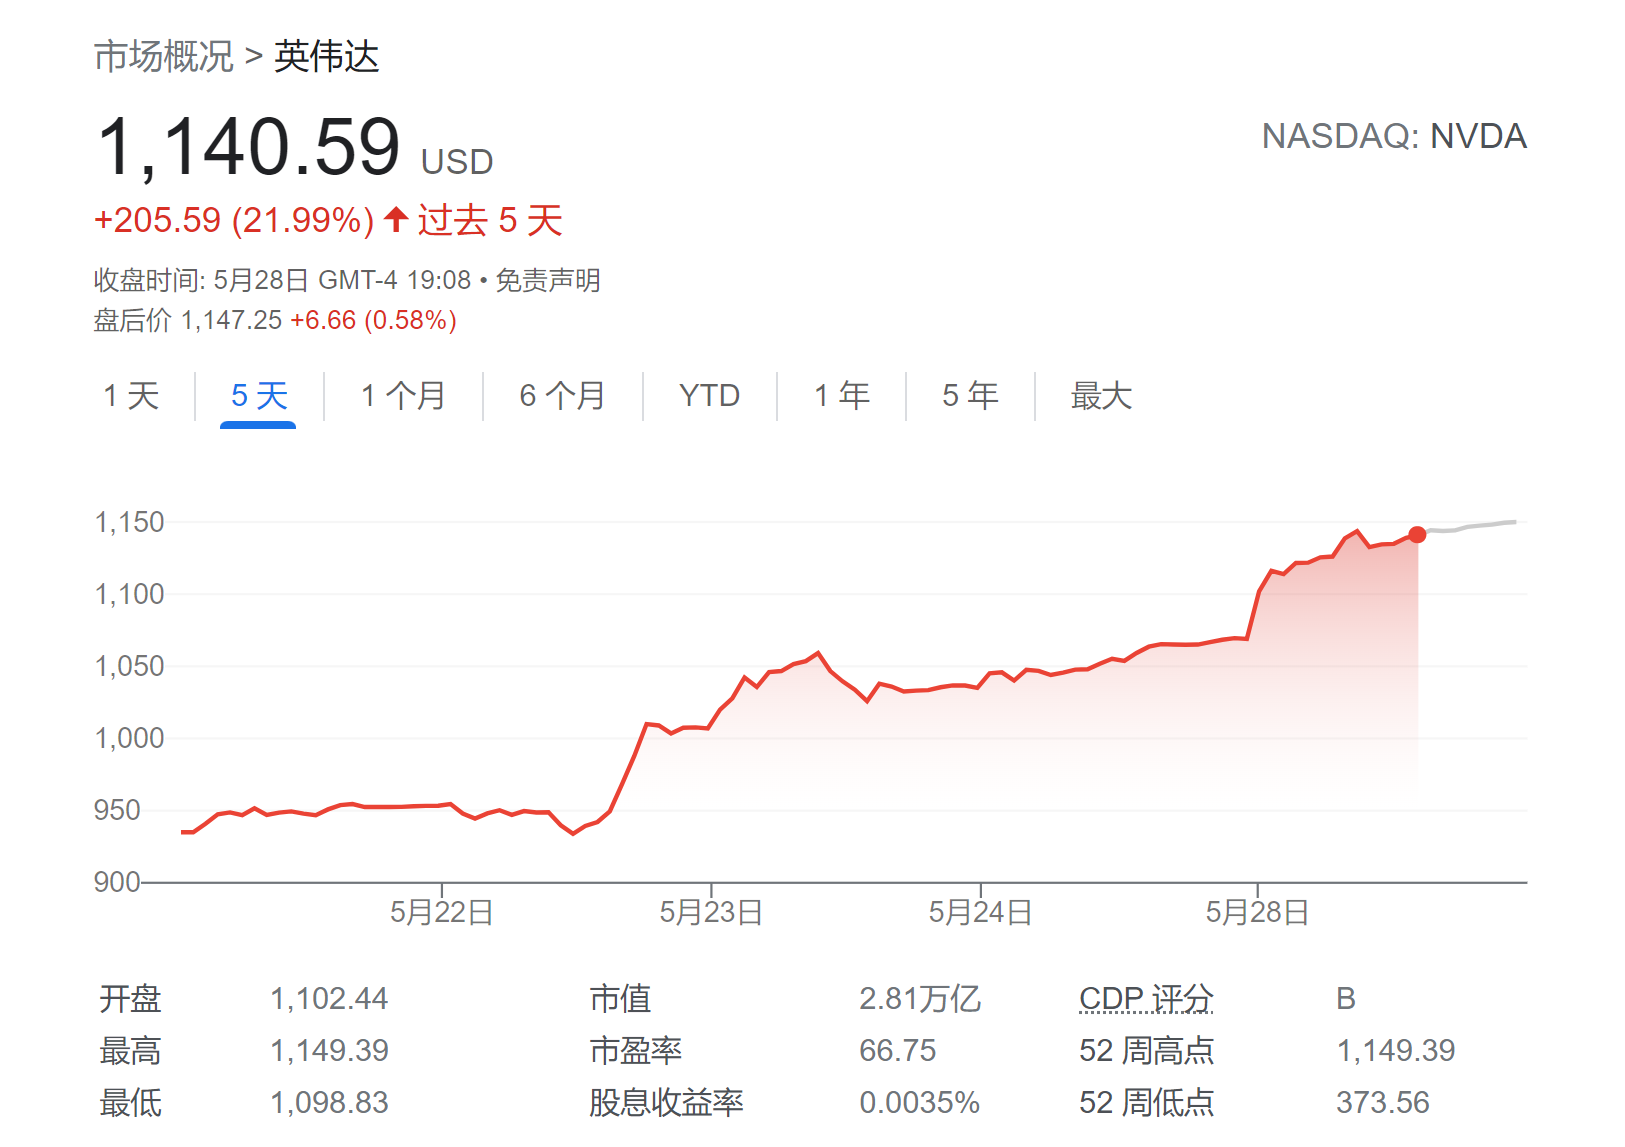Viewport: 1625px width, 1147px height.
Task: Select the 最大 time range tab
Action: click(x=1101, y=396)
